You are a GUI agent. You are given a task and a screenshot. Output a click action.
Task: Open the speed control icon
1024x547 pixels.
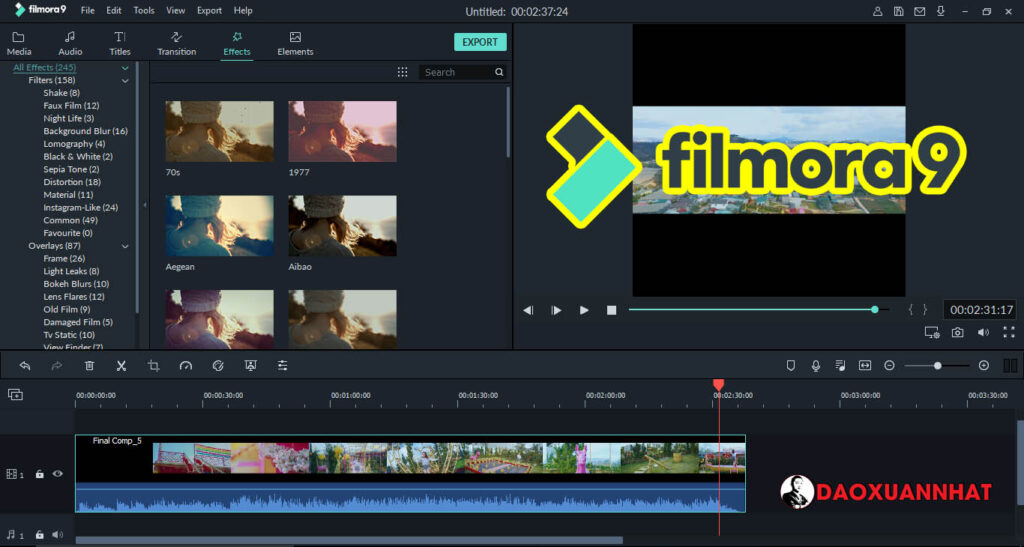click(185, 366)
